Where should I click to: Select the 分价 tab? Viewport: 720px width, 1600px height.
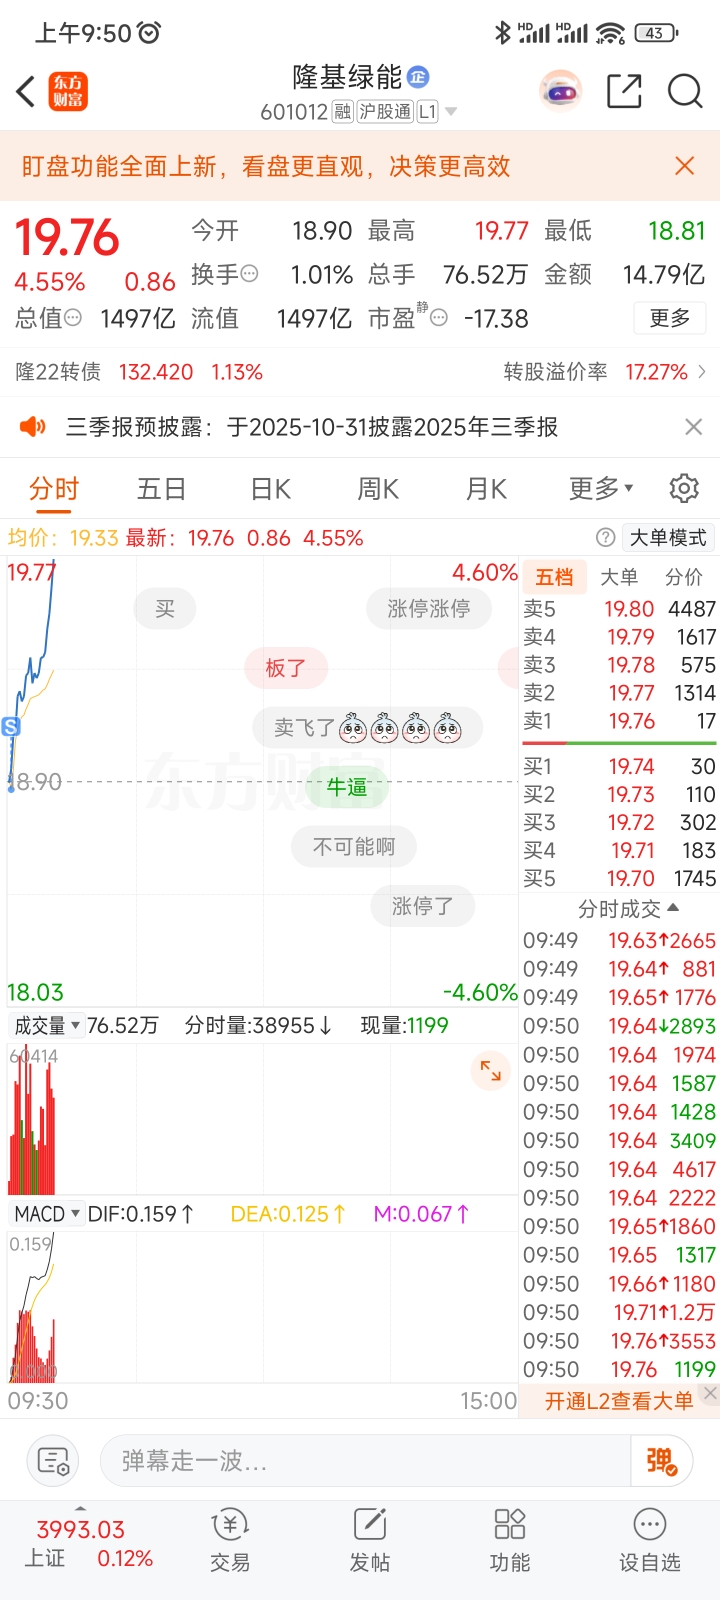coord(684,576)
